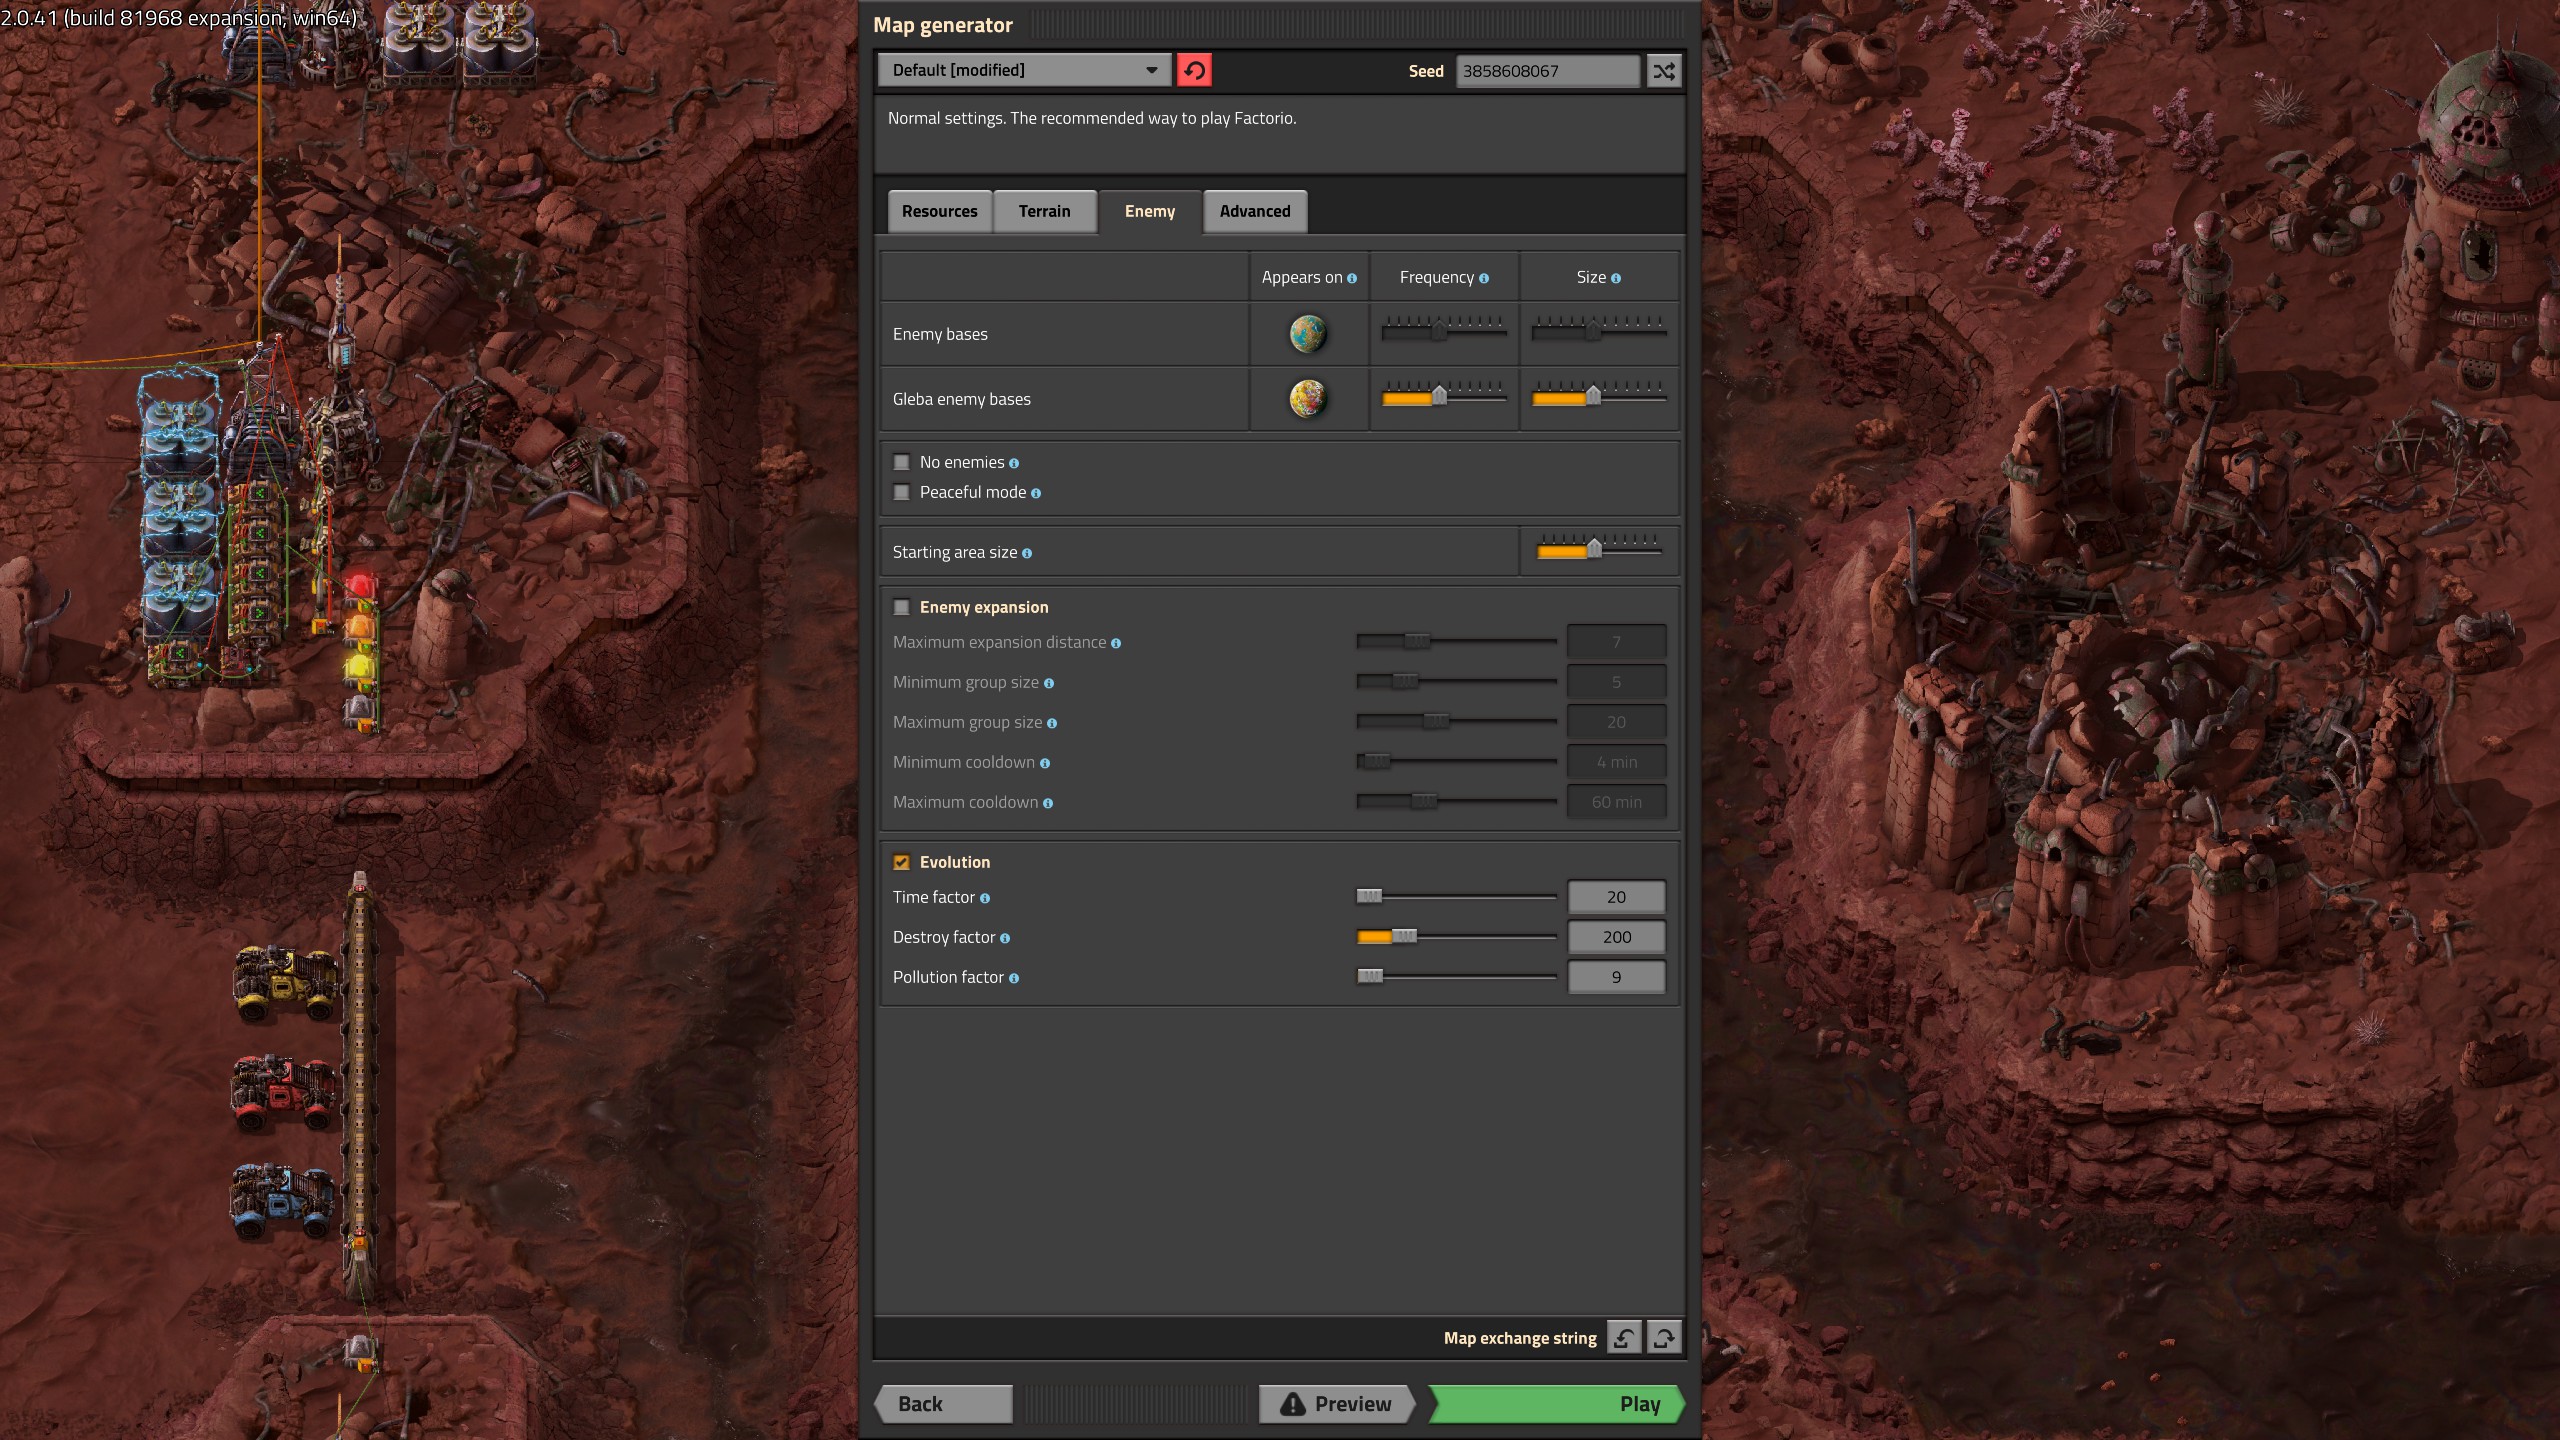Click the Gleba enemy bases Size slider

tap(1599, 397)
